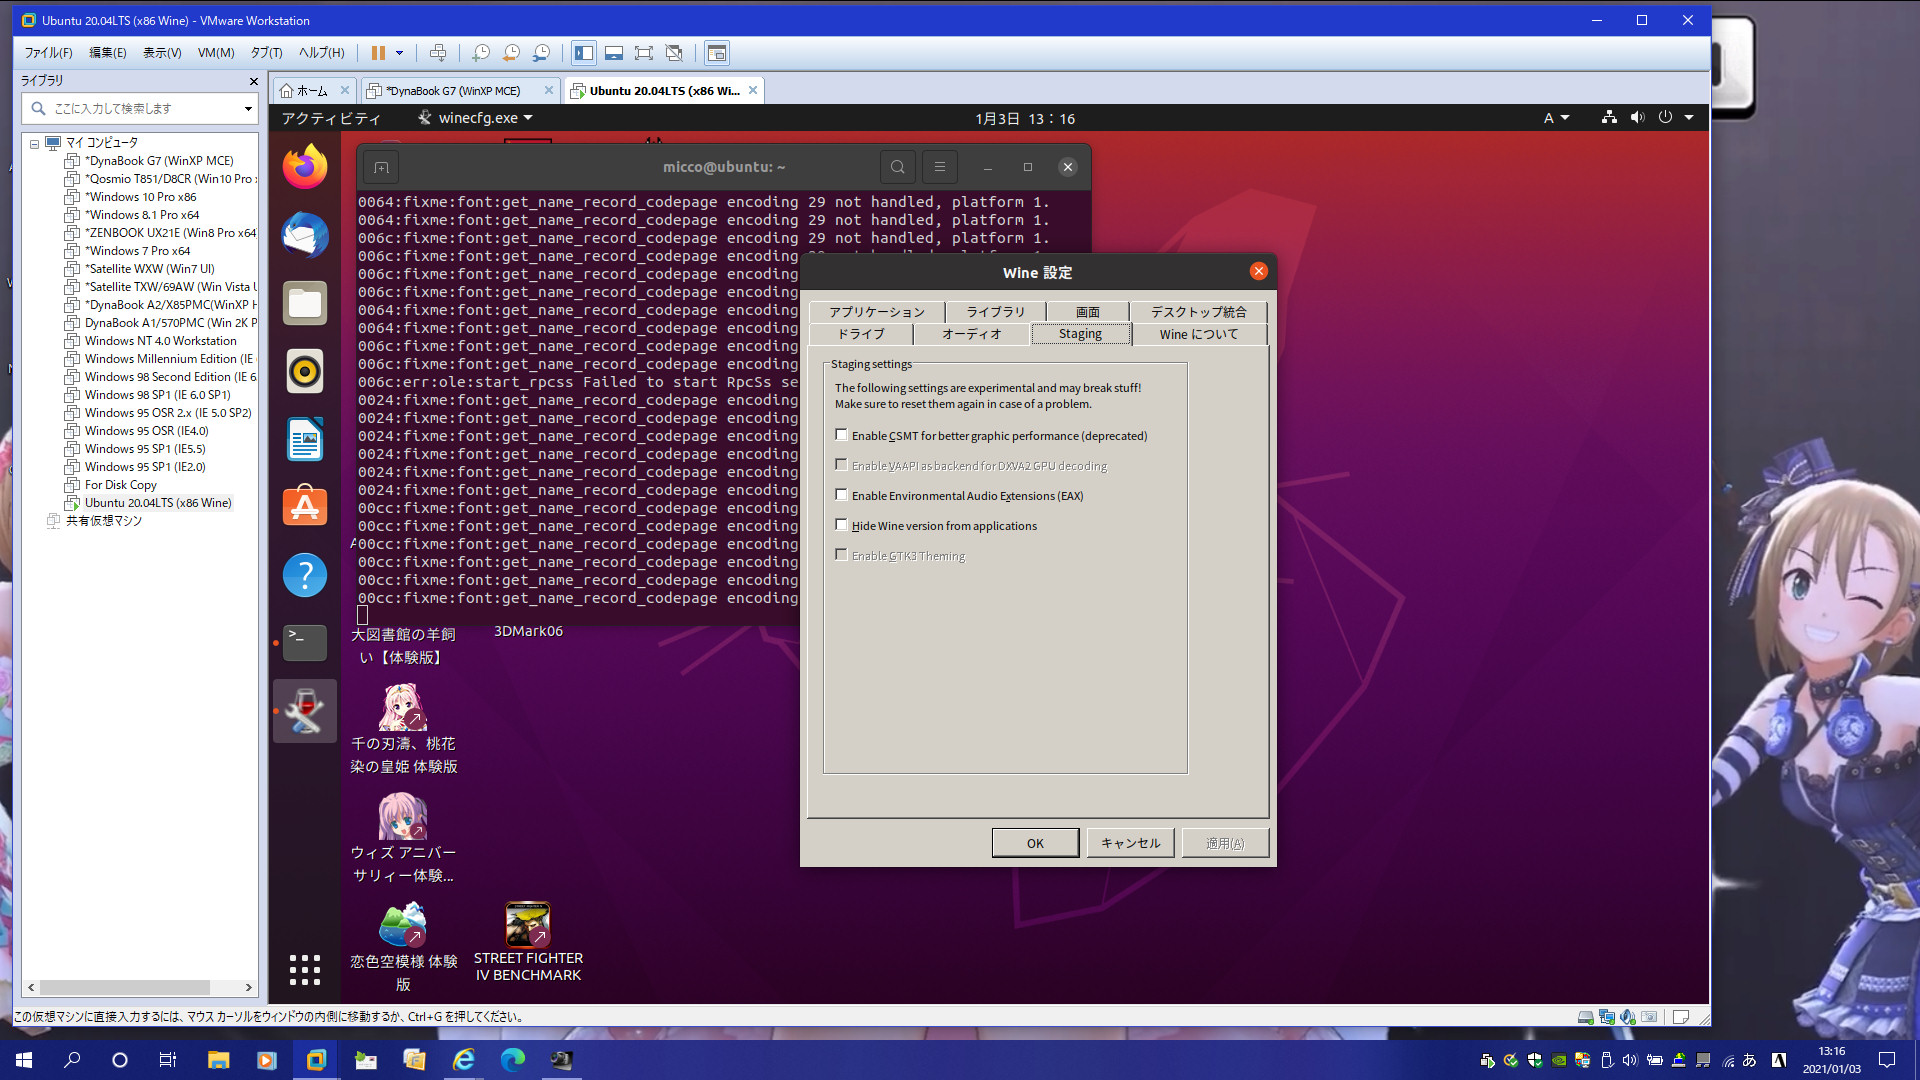This screenshot has height=1080, width=1920.
Task: Open the オーディオ tab in Wine settings
Action: pos(971,334)
